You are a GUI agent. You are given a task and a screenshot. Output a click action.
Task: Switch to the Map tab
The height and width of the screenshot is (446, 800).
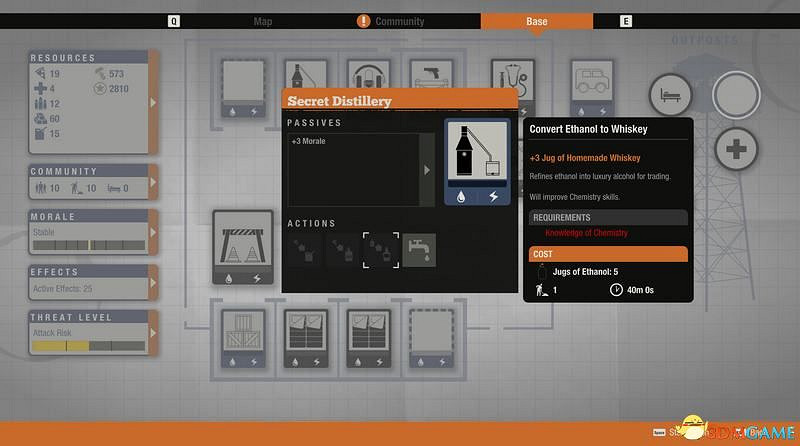263,21
